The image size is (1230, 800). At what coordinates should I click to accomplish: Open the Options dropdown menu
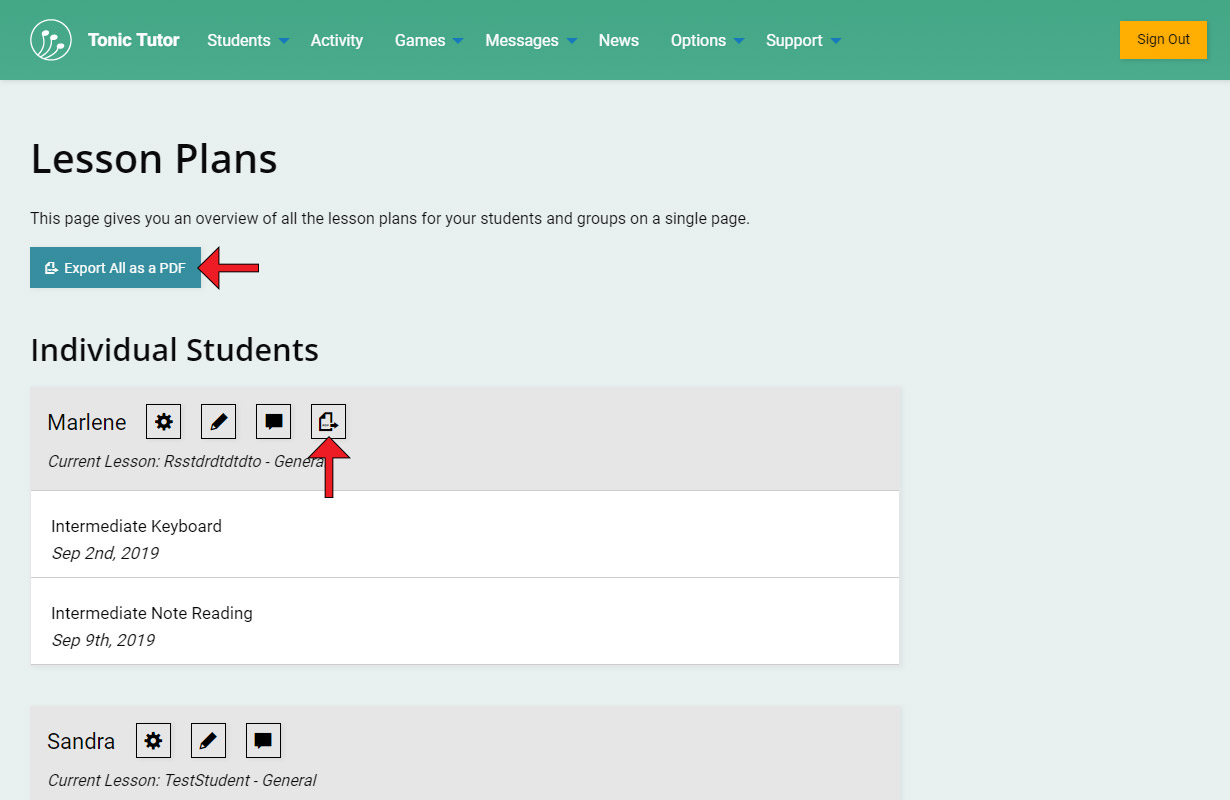pos(707,40)
